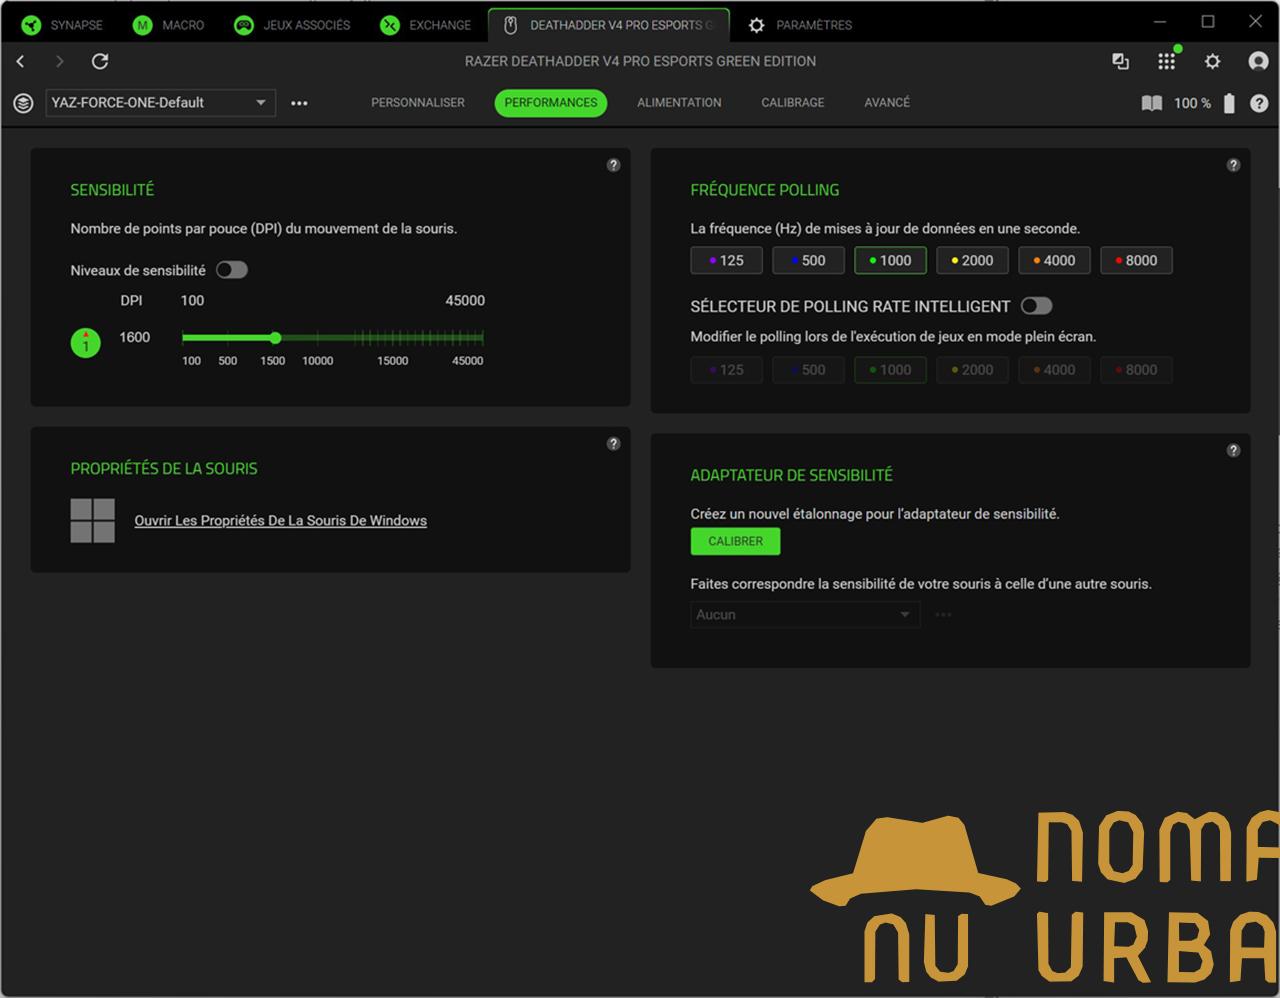The image size is (1280, 998).
Task: Enable Niveaux de sensibilité
Action: [231, 269]
